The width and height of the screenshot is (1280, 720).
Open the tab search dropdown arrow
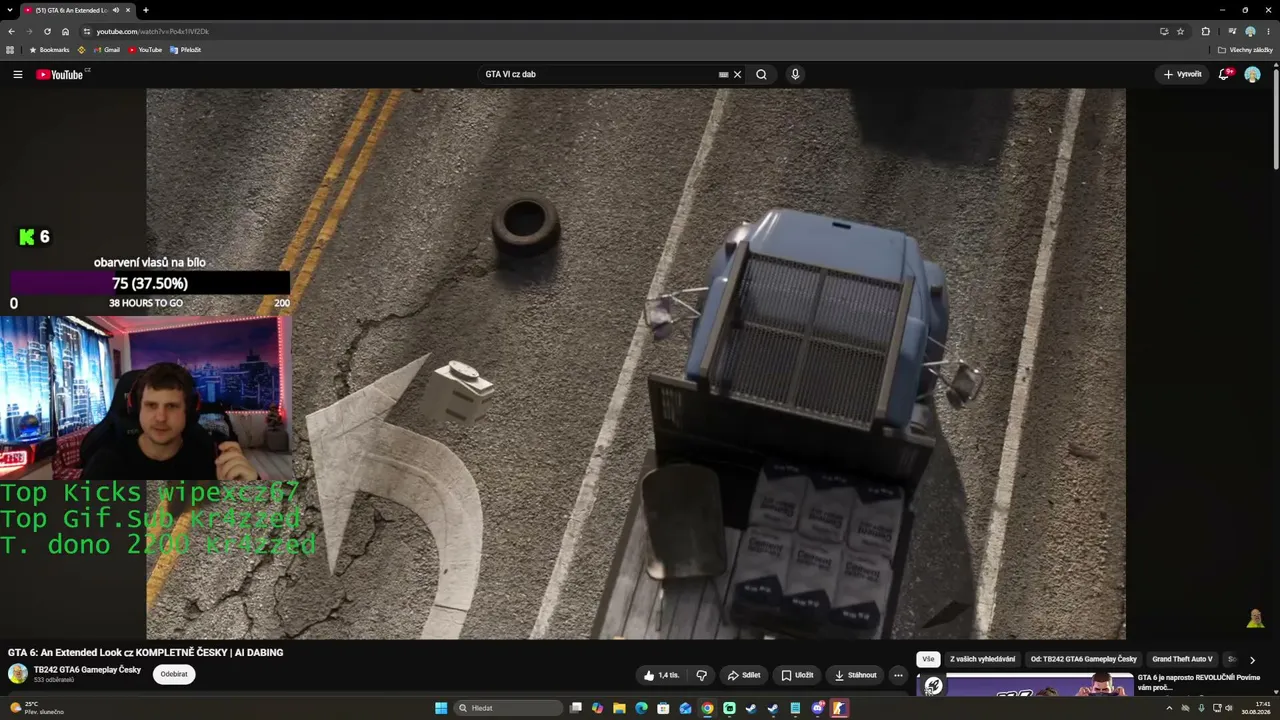click(10, 10)
